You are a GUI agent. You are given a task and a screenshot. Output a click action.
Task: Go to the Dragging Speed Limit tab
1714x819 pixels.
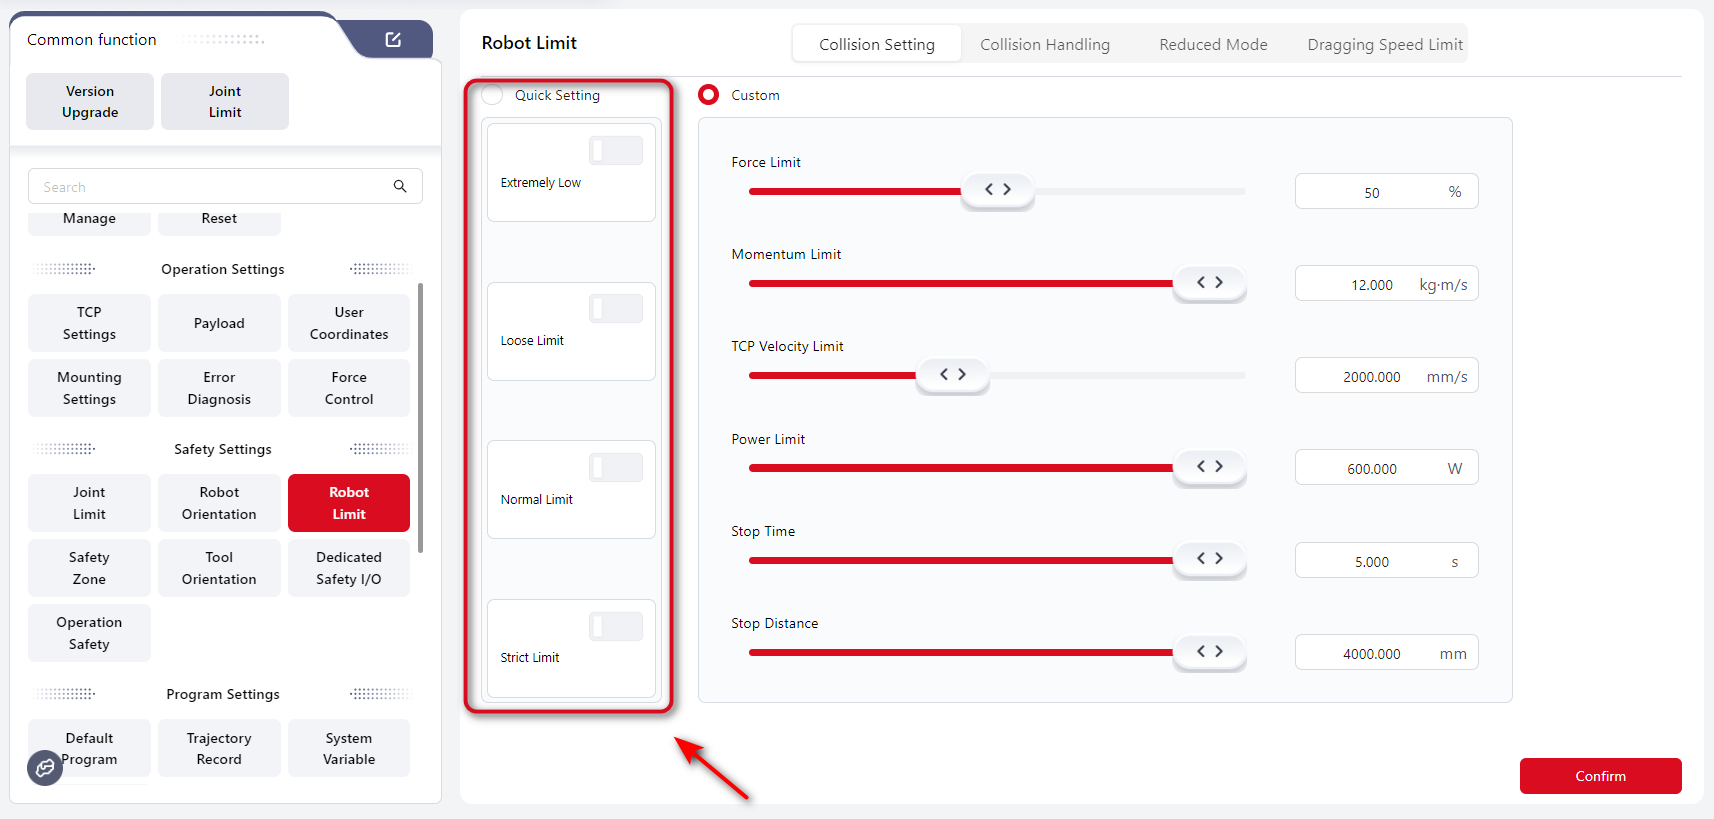pos(1384,45)
